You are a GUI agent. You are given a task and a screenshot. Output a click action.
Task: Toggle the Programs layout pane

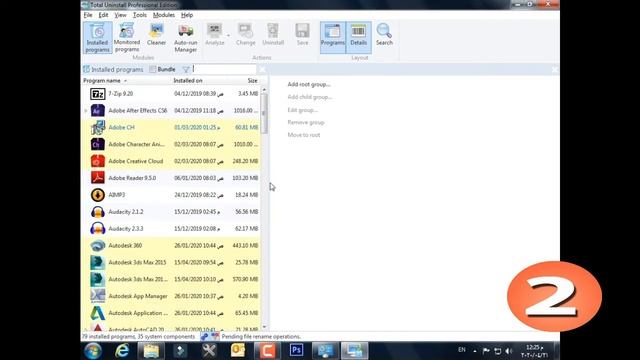[x=333, y=38]
